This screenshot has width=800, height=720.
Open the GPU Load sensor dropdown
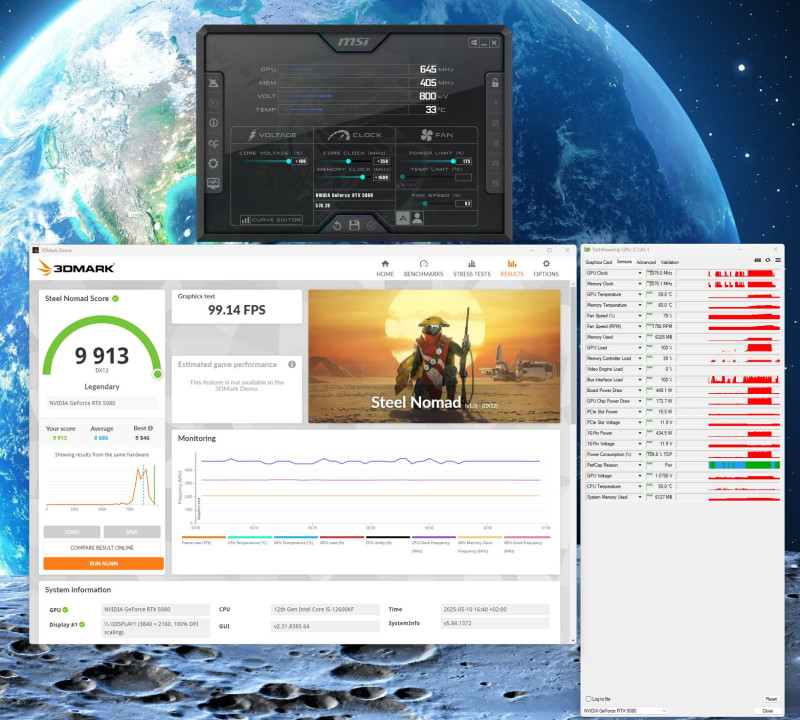(x=640, y=348)
